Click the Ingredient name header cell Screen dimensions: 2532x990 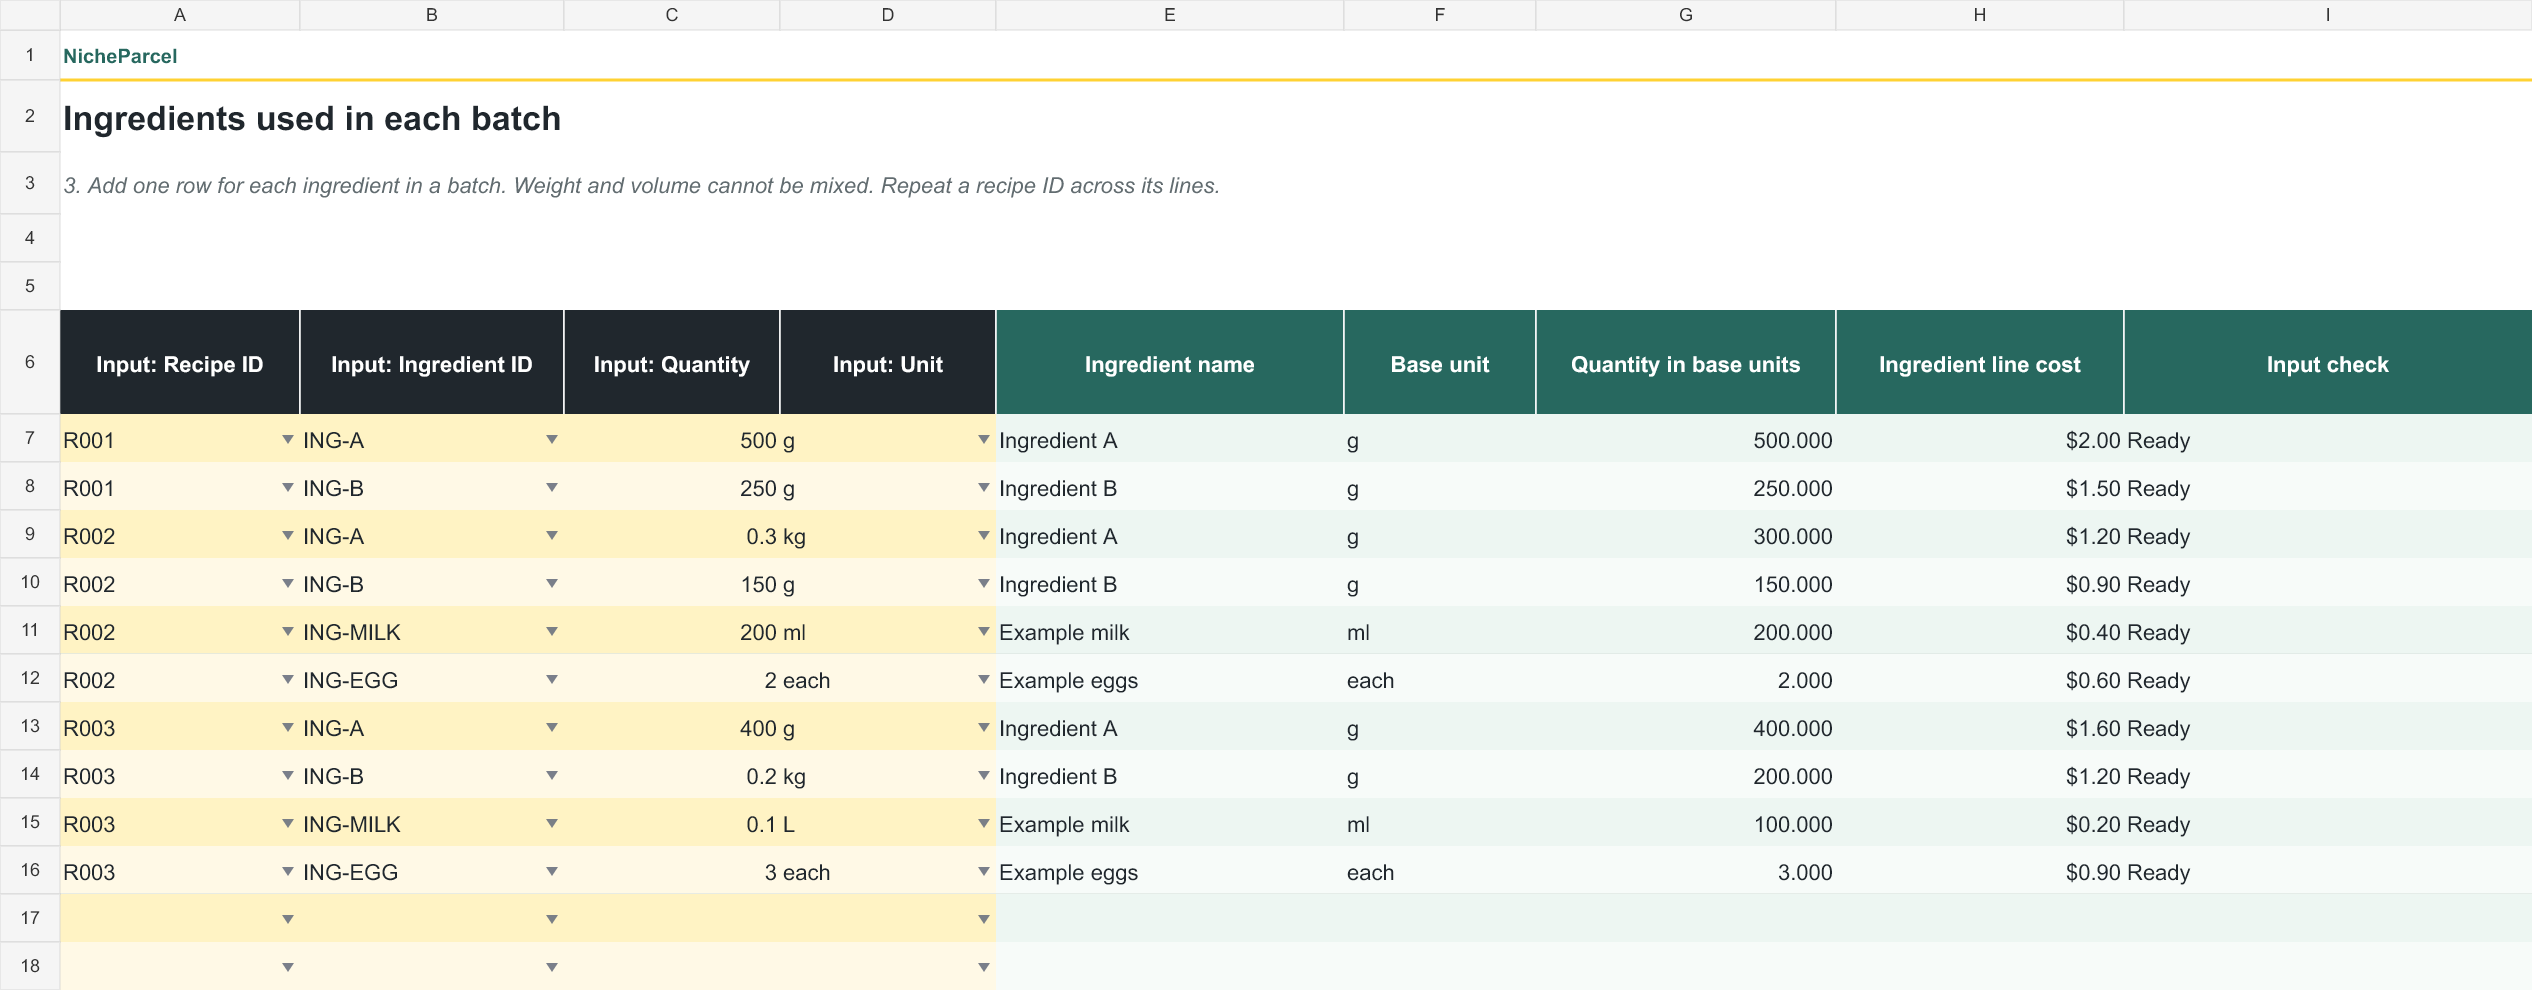click(1170, 363)
